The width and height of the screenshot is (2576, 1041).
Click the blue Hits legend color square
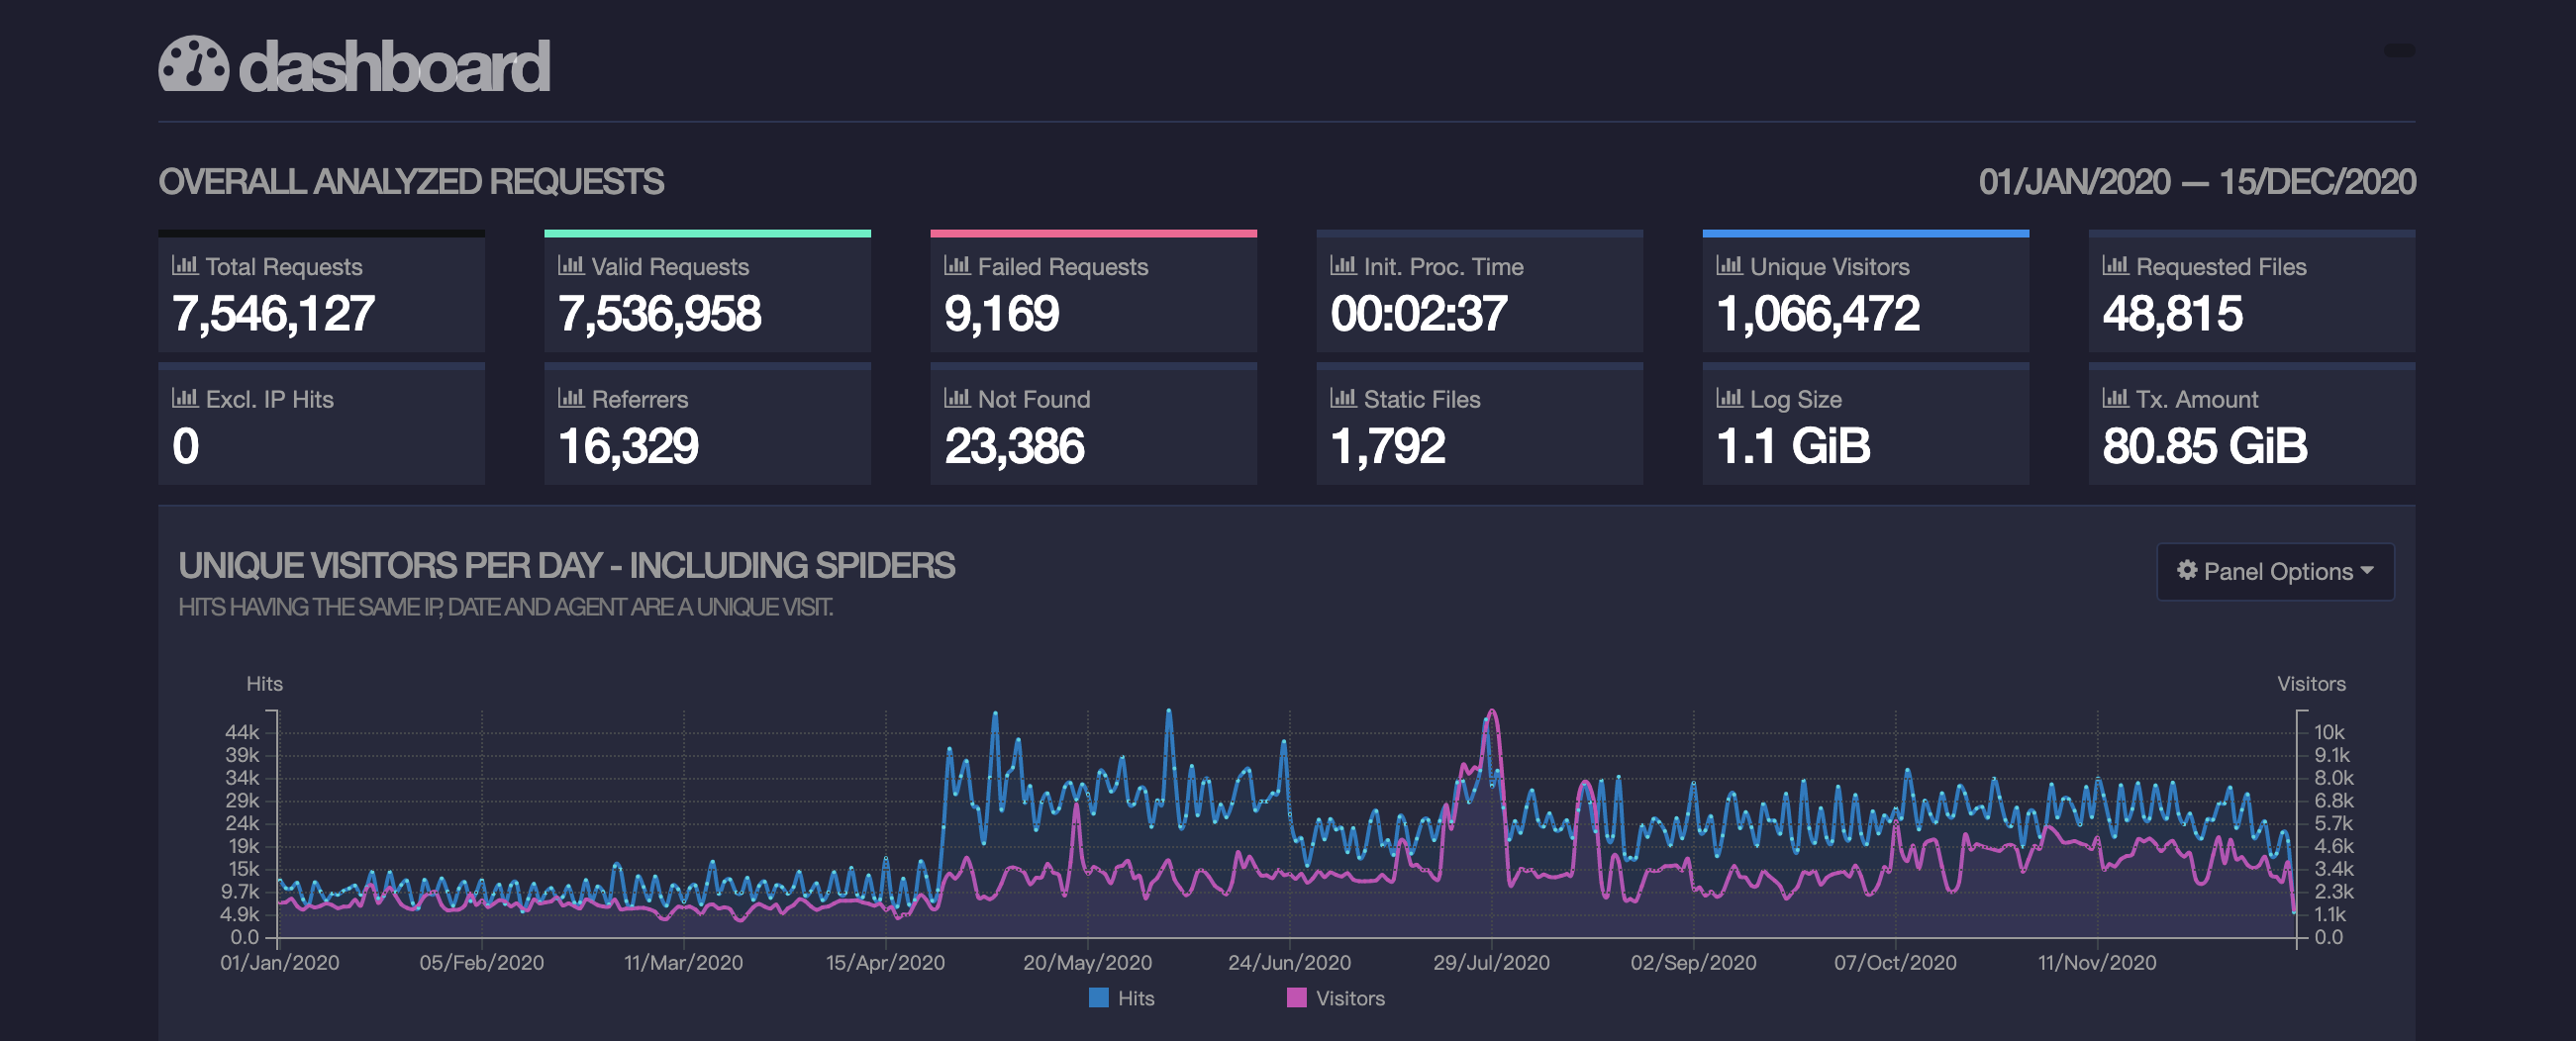click(1098, 998)
